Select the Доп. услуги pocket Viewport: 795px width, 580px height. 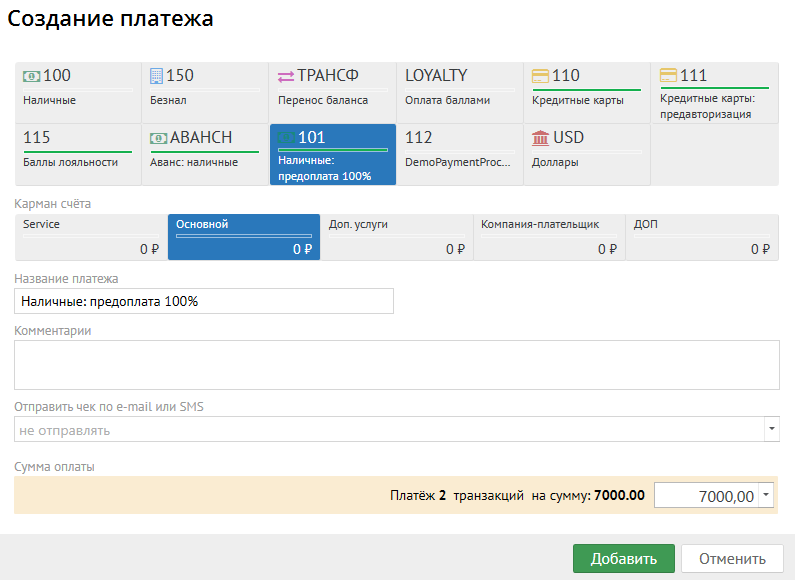point(396,237)
